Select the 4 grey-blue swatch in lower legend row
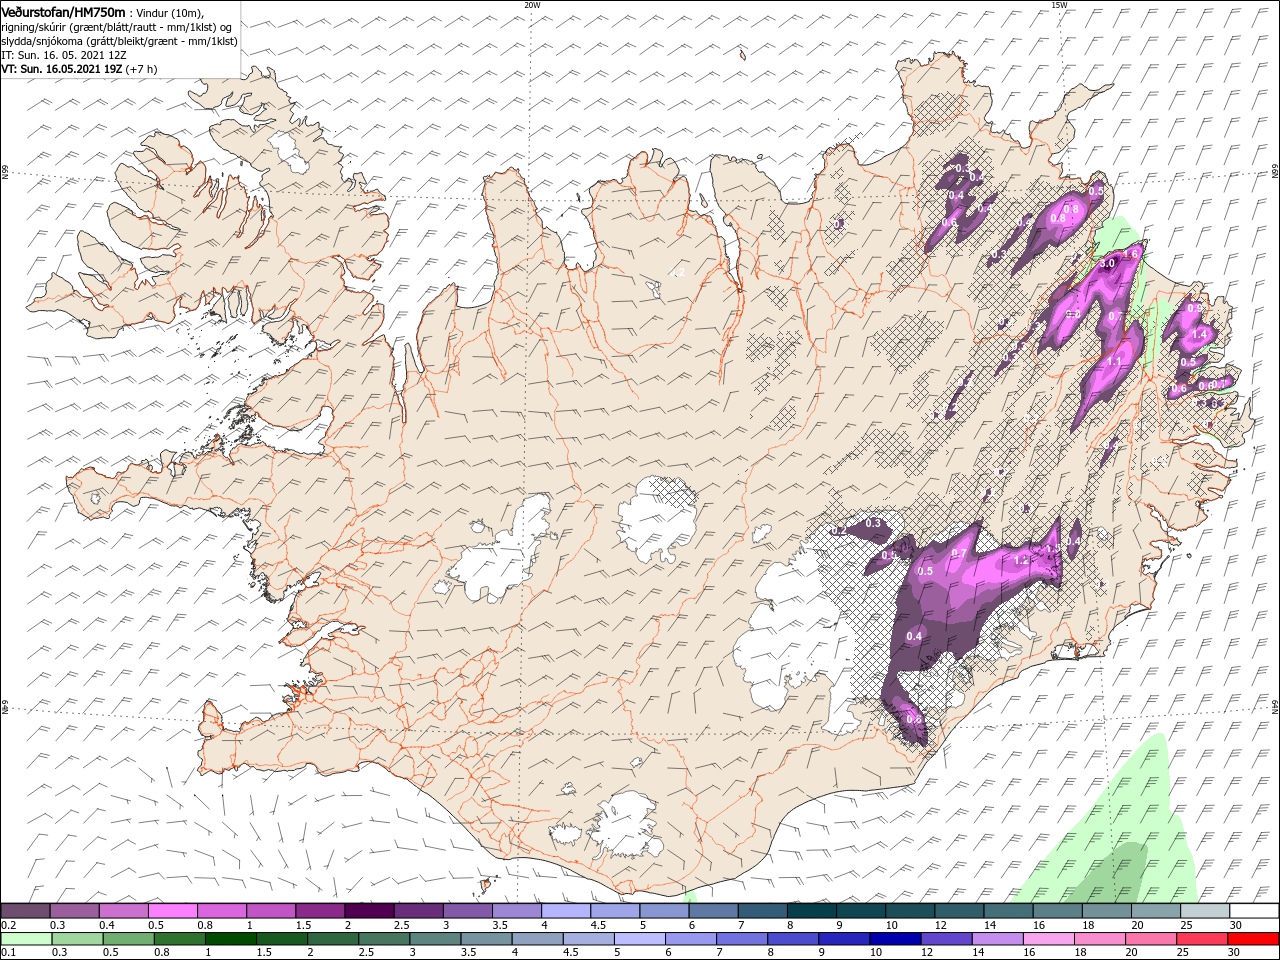Image resolution: width=1280 pixels, height=960 pixels. (537, 939)
